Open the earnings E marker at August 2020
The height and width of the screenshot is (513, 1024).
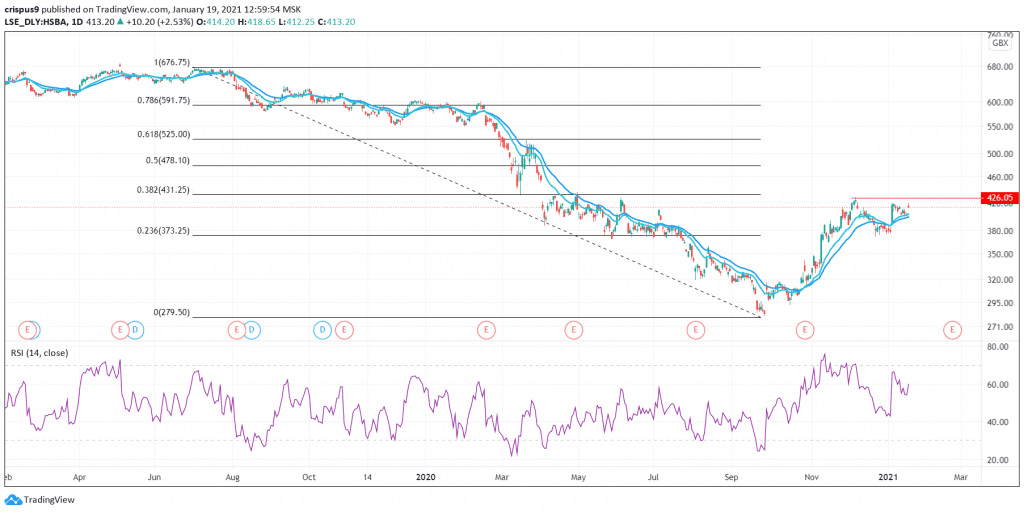695,330
